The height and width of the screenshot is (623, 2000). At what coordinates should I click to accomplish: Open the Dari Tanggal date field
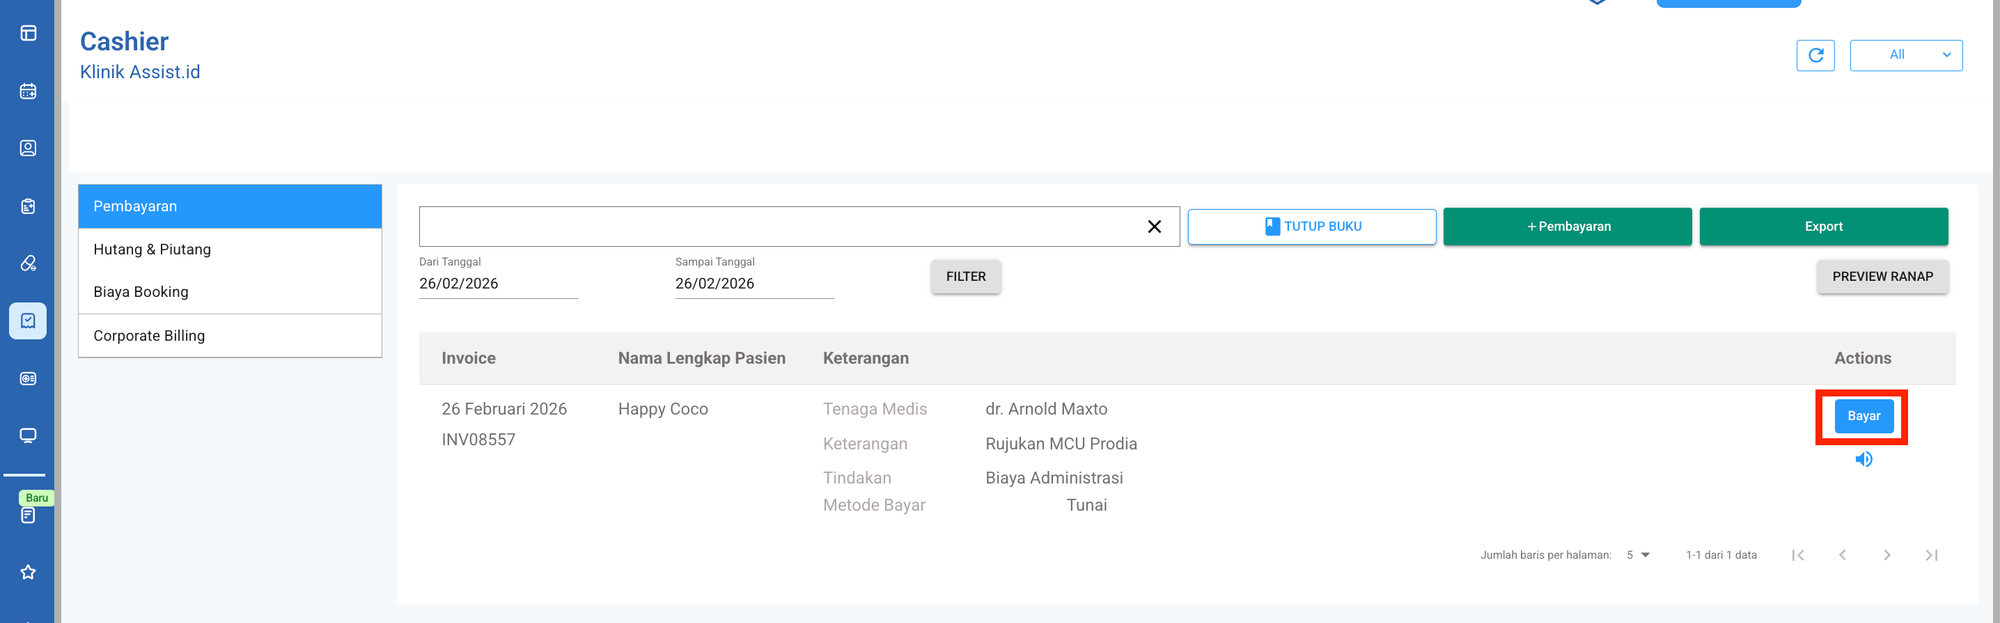[498, 283]
